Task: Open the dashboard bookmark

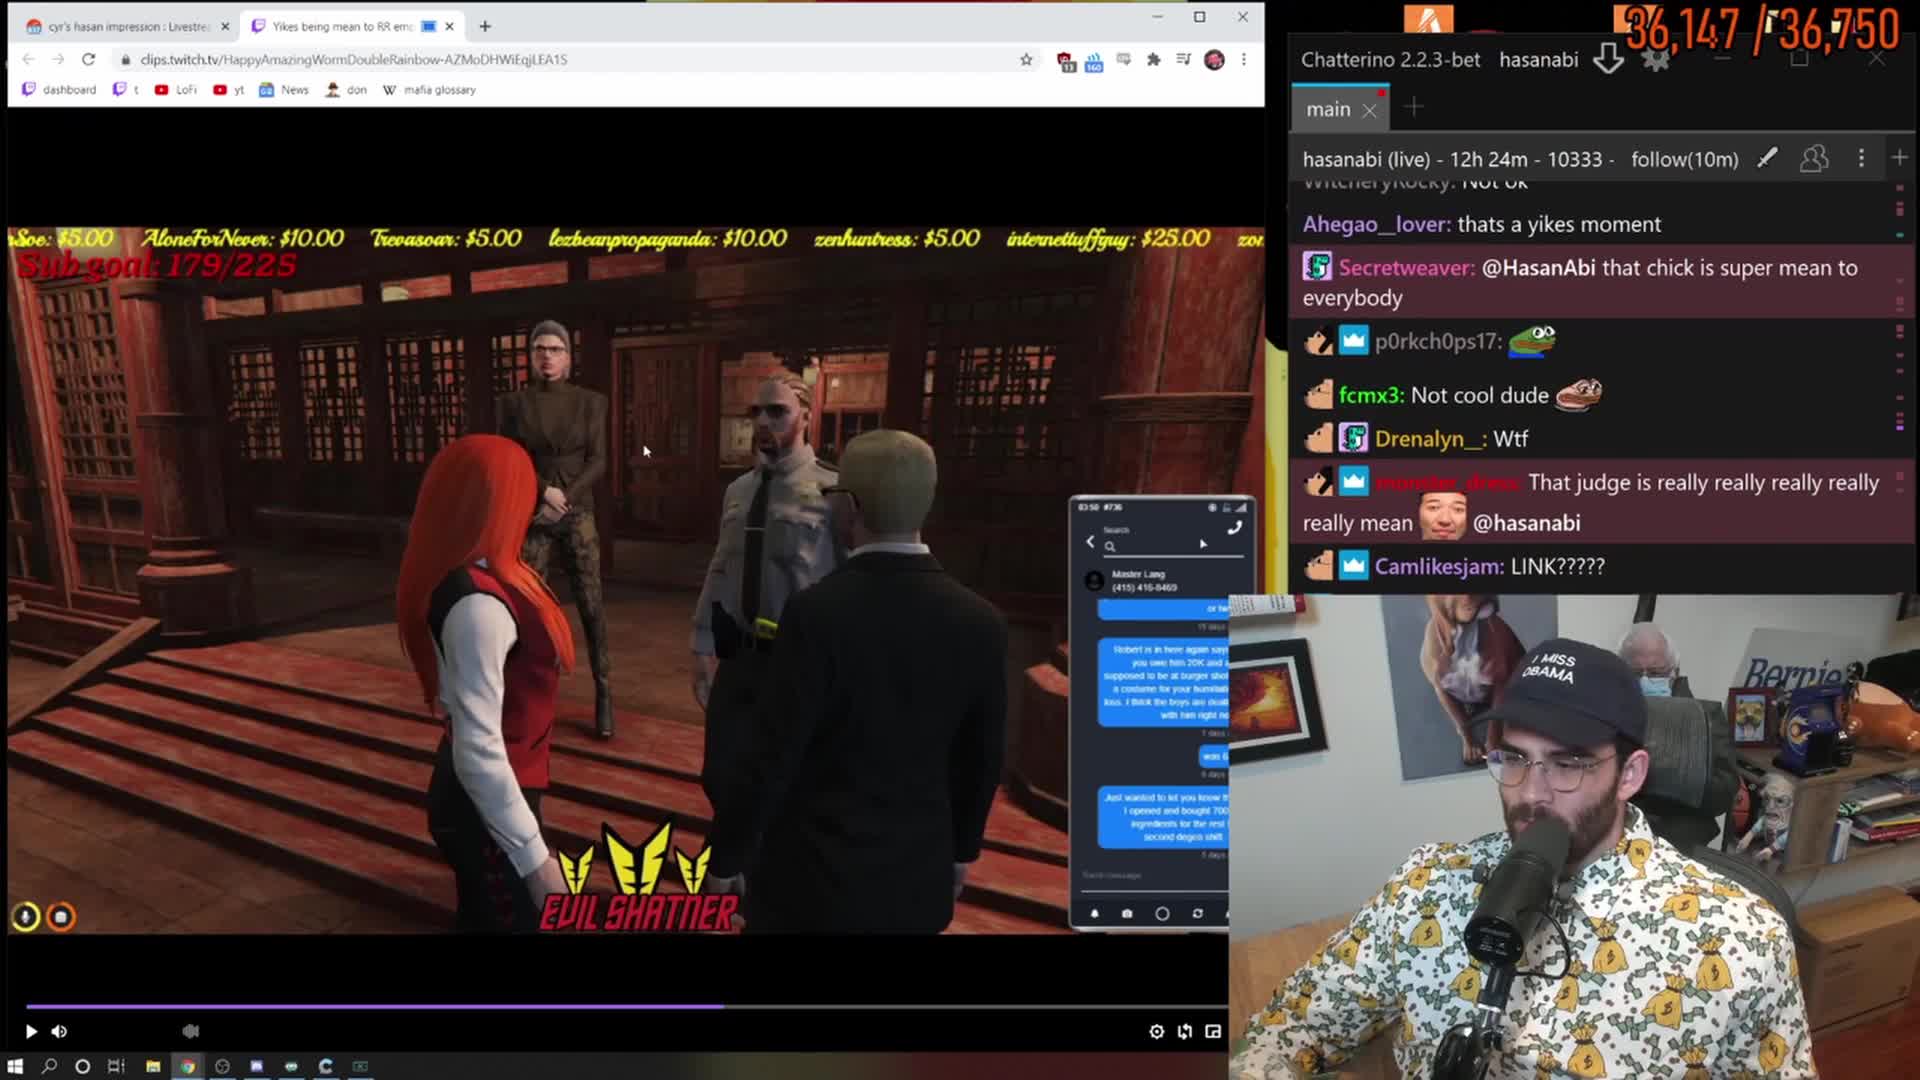Action: 59,90
